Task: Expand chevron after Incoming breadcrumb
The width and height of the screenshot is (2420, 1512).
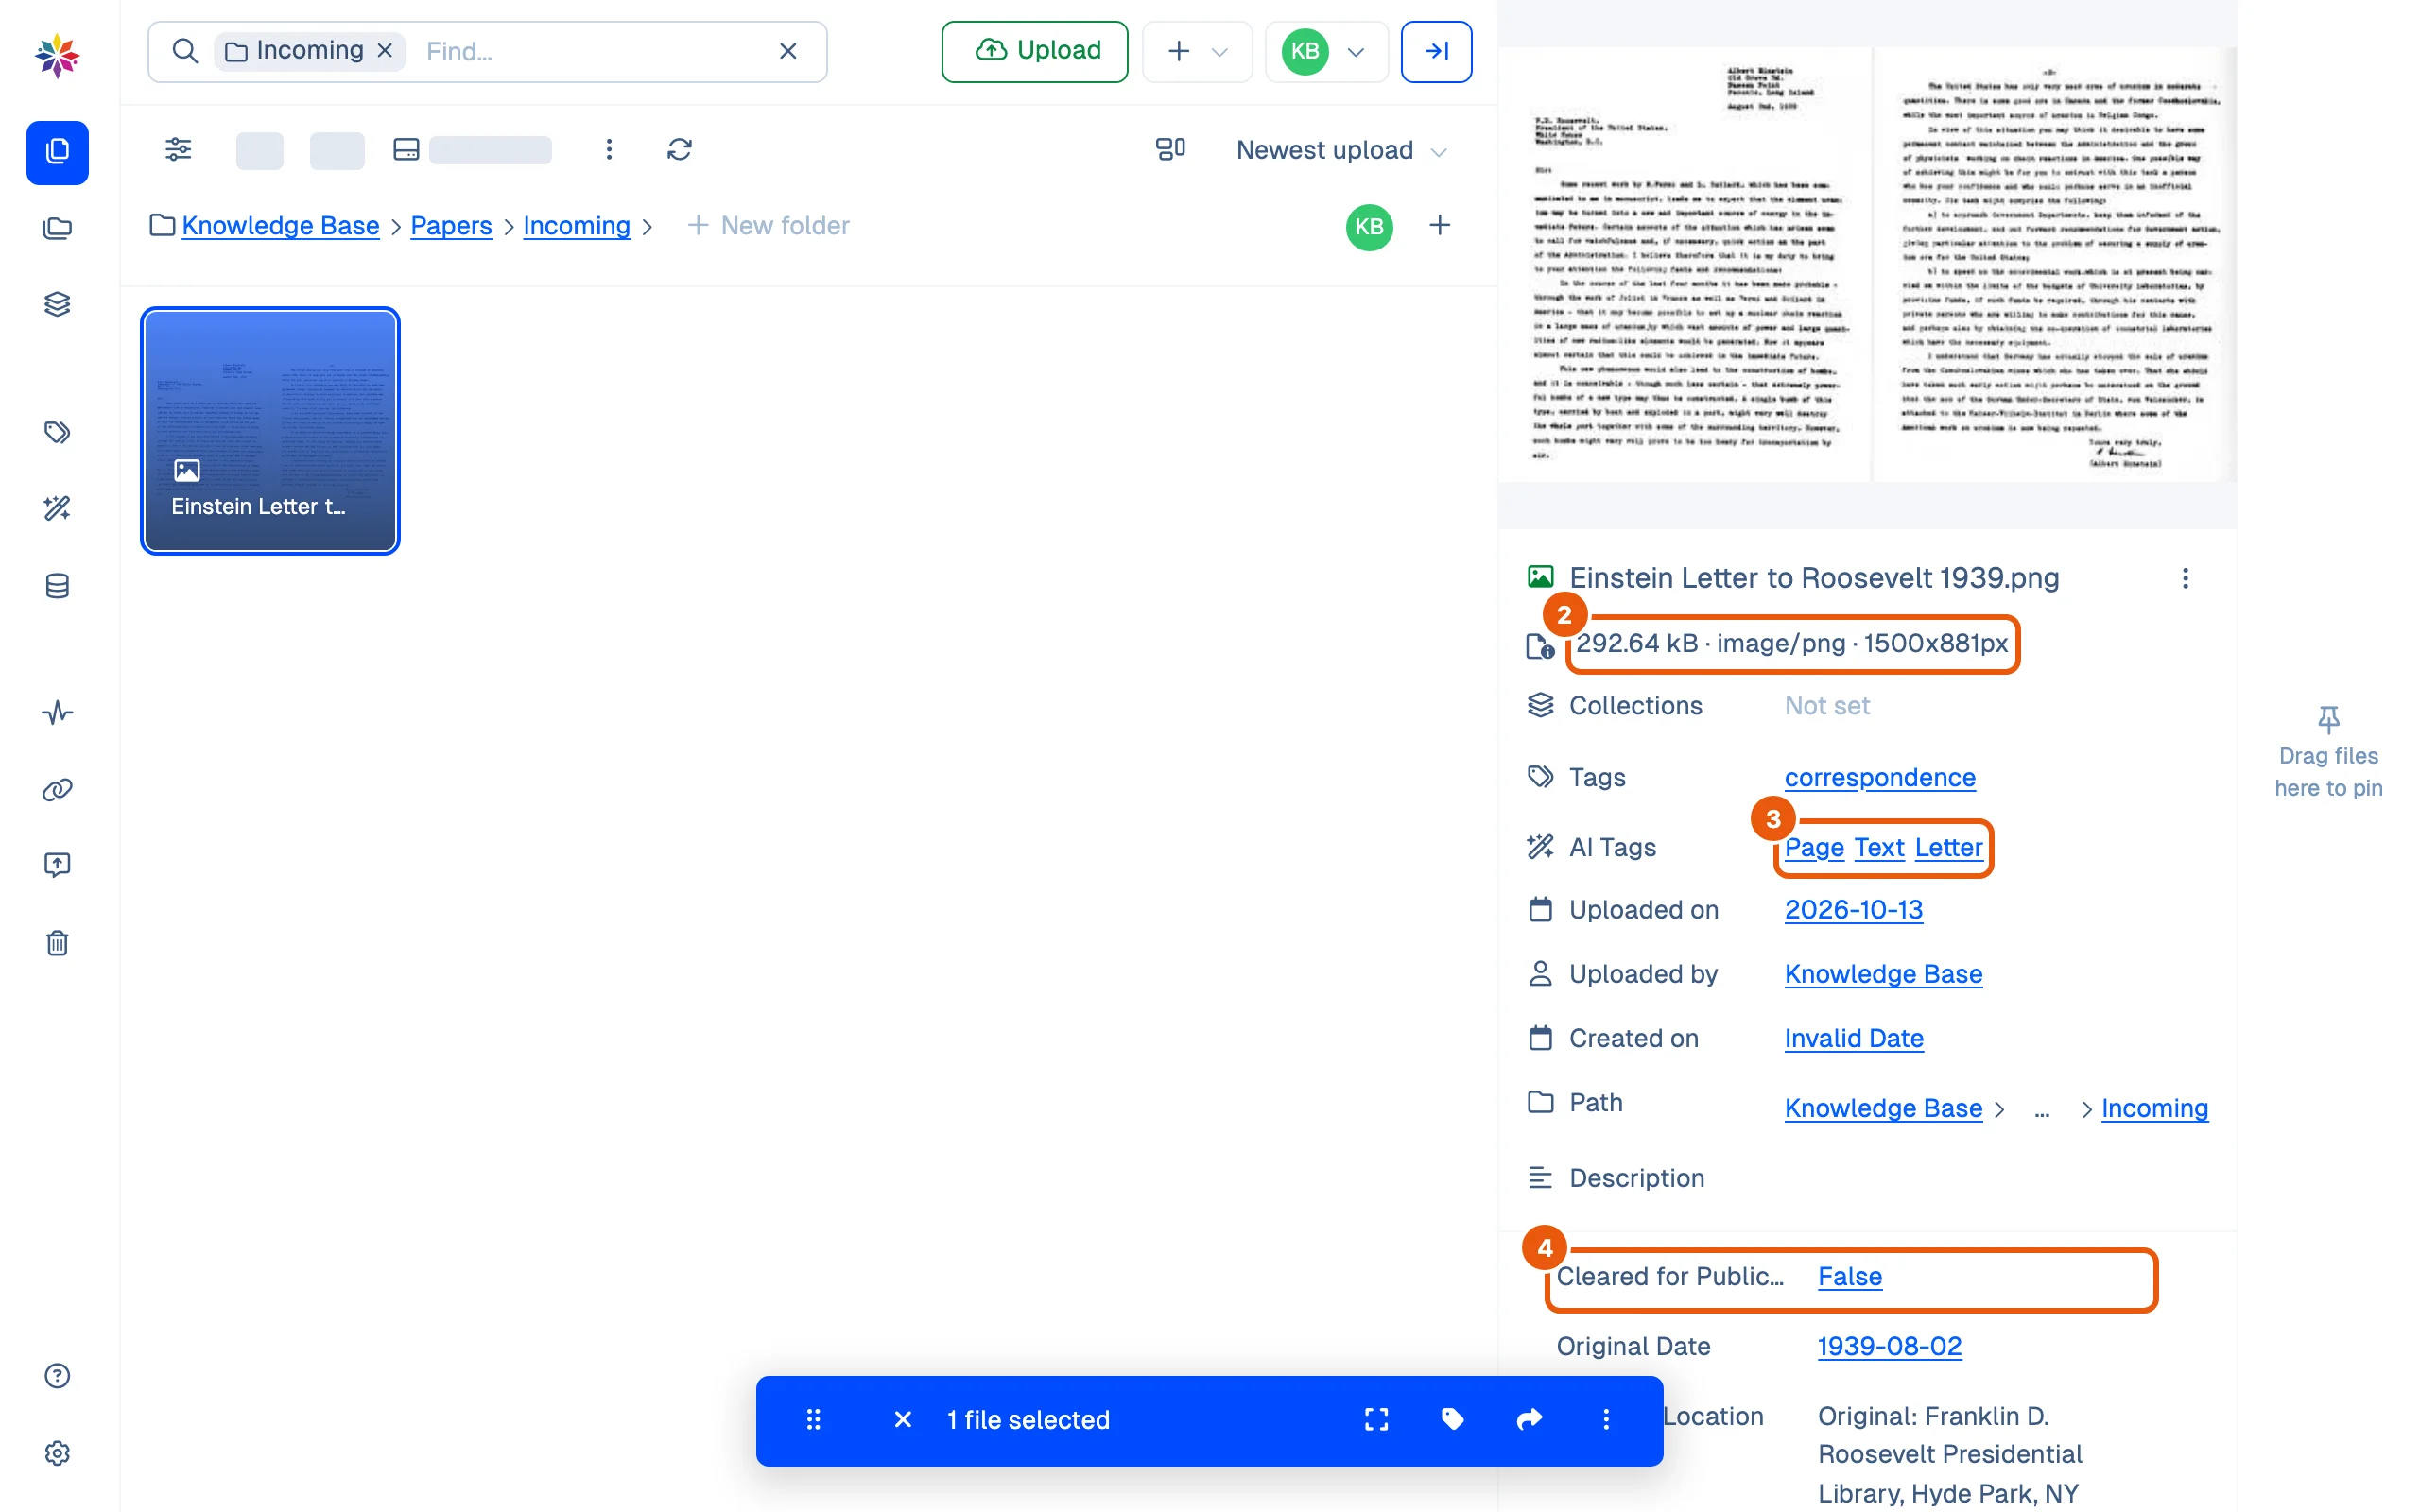Action: (648, 227)
